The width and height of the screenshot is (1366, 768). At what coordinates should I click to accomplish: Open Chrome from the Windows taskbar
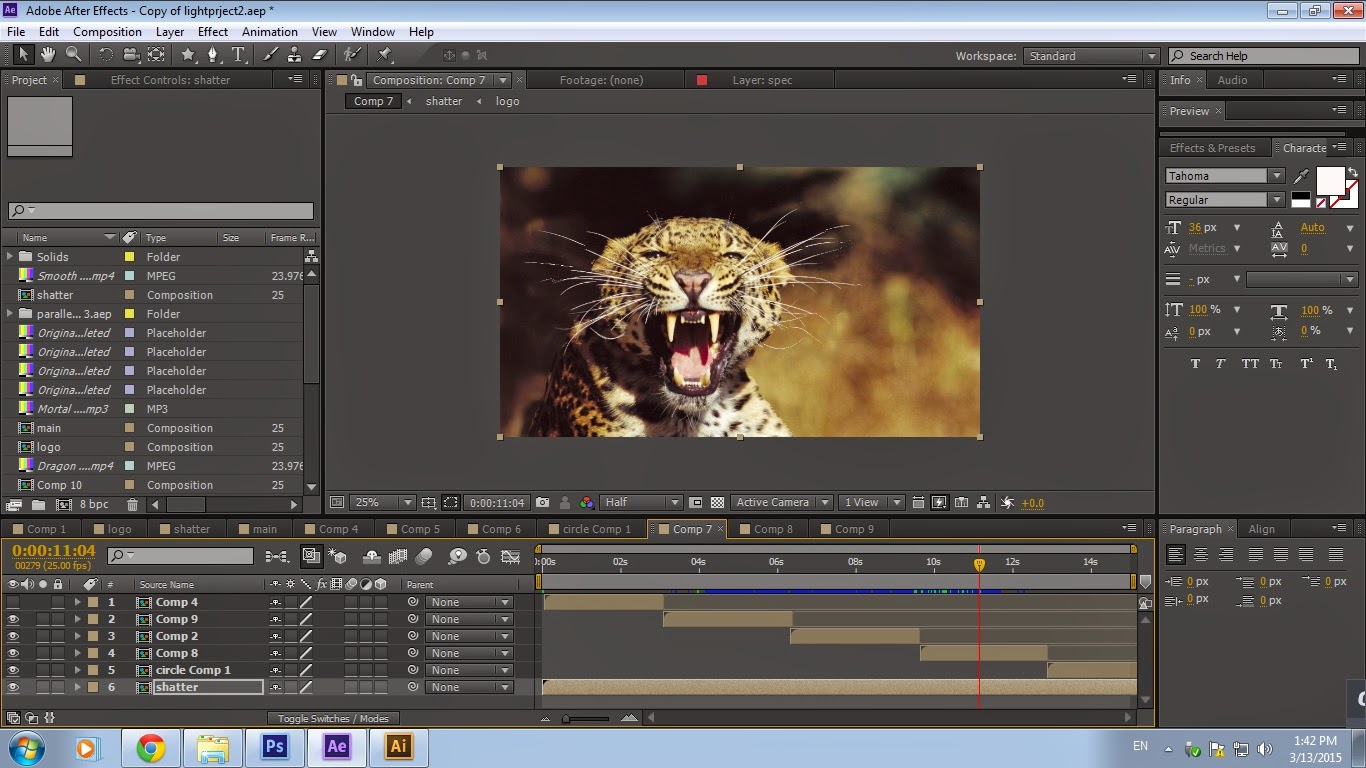point(151,747)
